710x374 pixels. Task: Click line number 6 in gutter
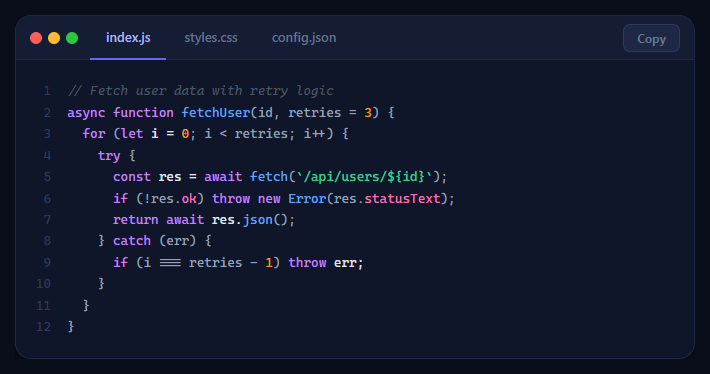[x=47, y=198]
